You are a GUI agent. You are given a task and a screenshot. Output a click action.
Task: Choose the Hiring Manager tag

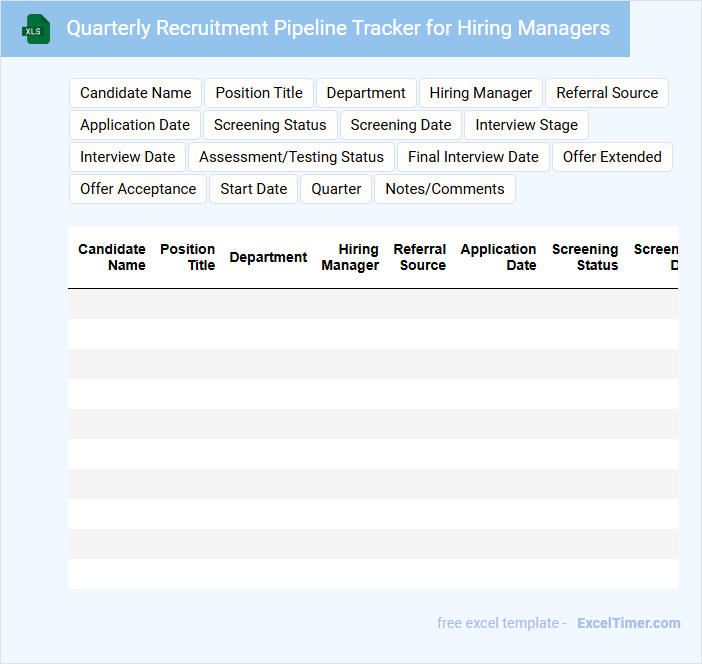point(481,93)
